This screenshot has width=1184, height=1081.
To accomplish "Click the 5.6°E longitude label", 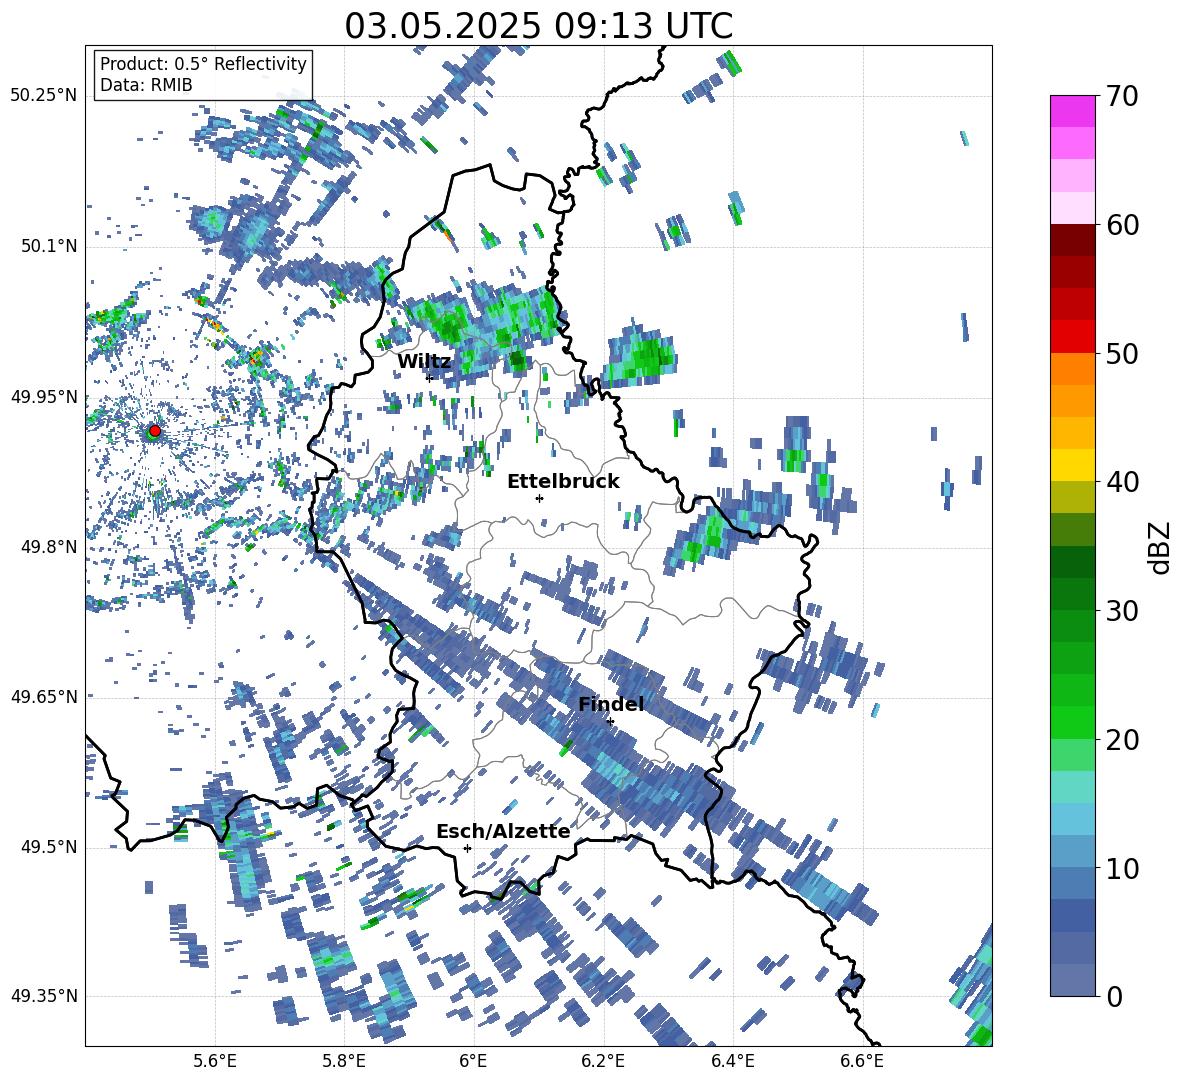I will [215, 1062].
